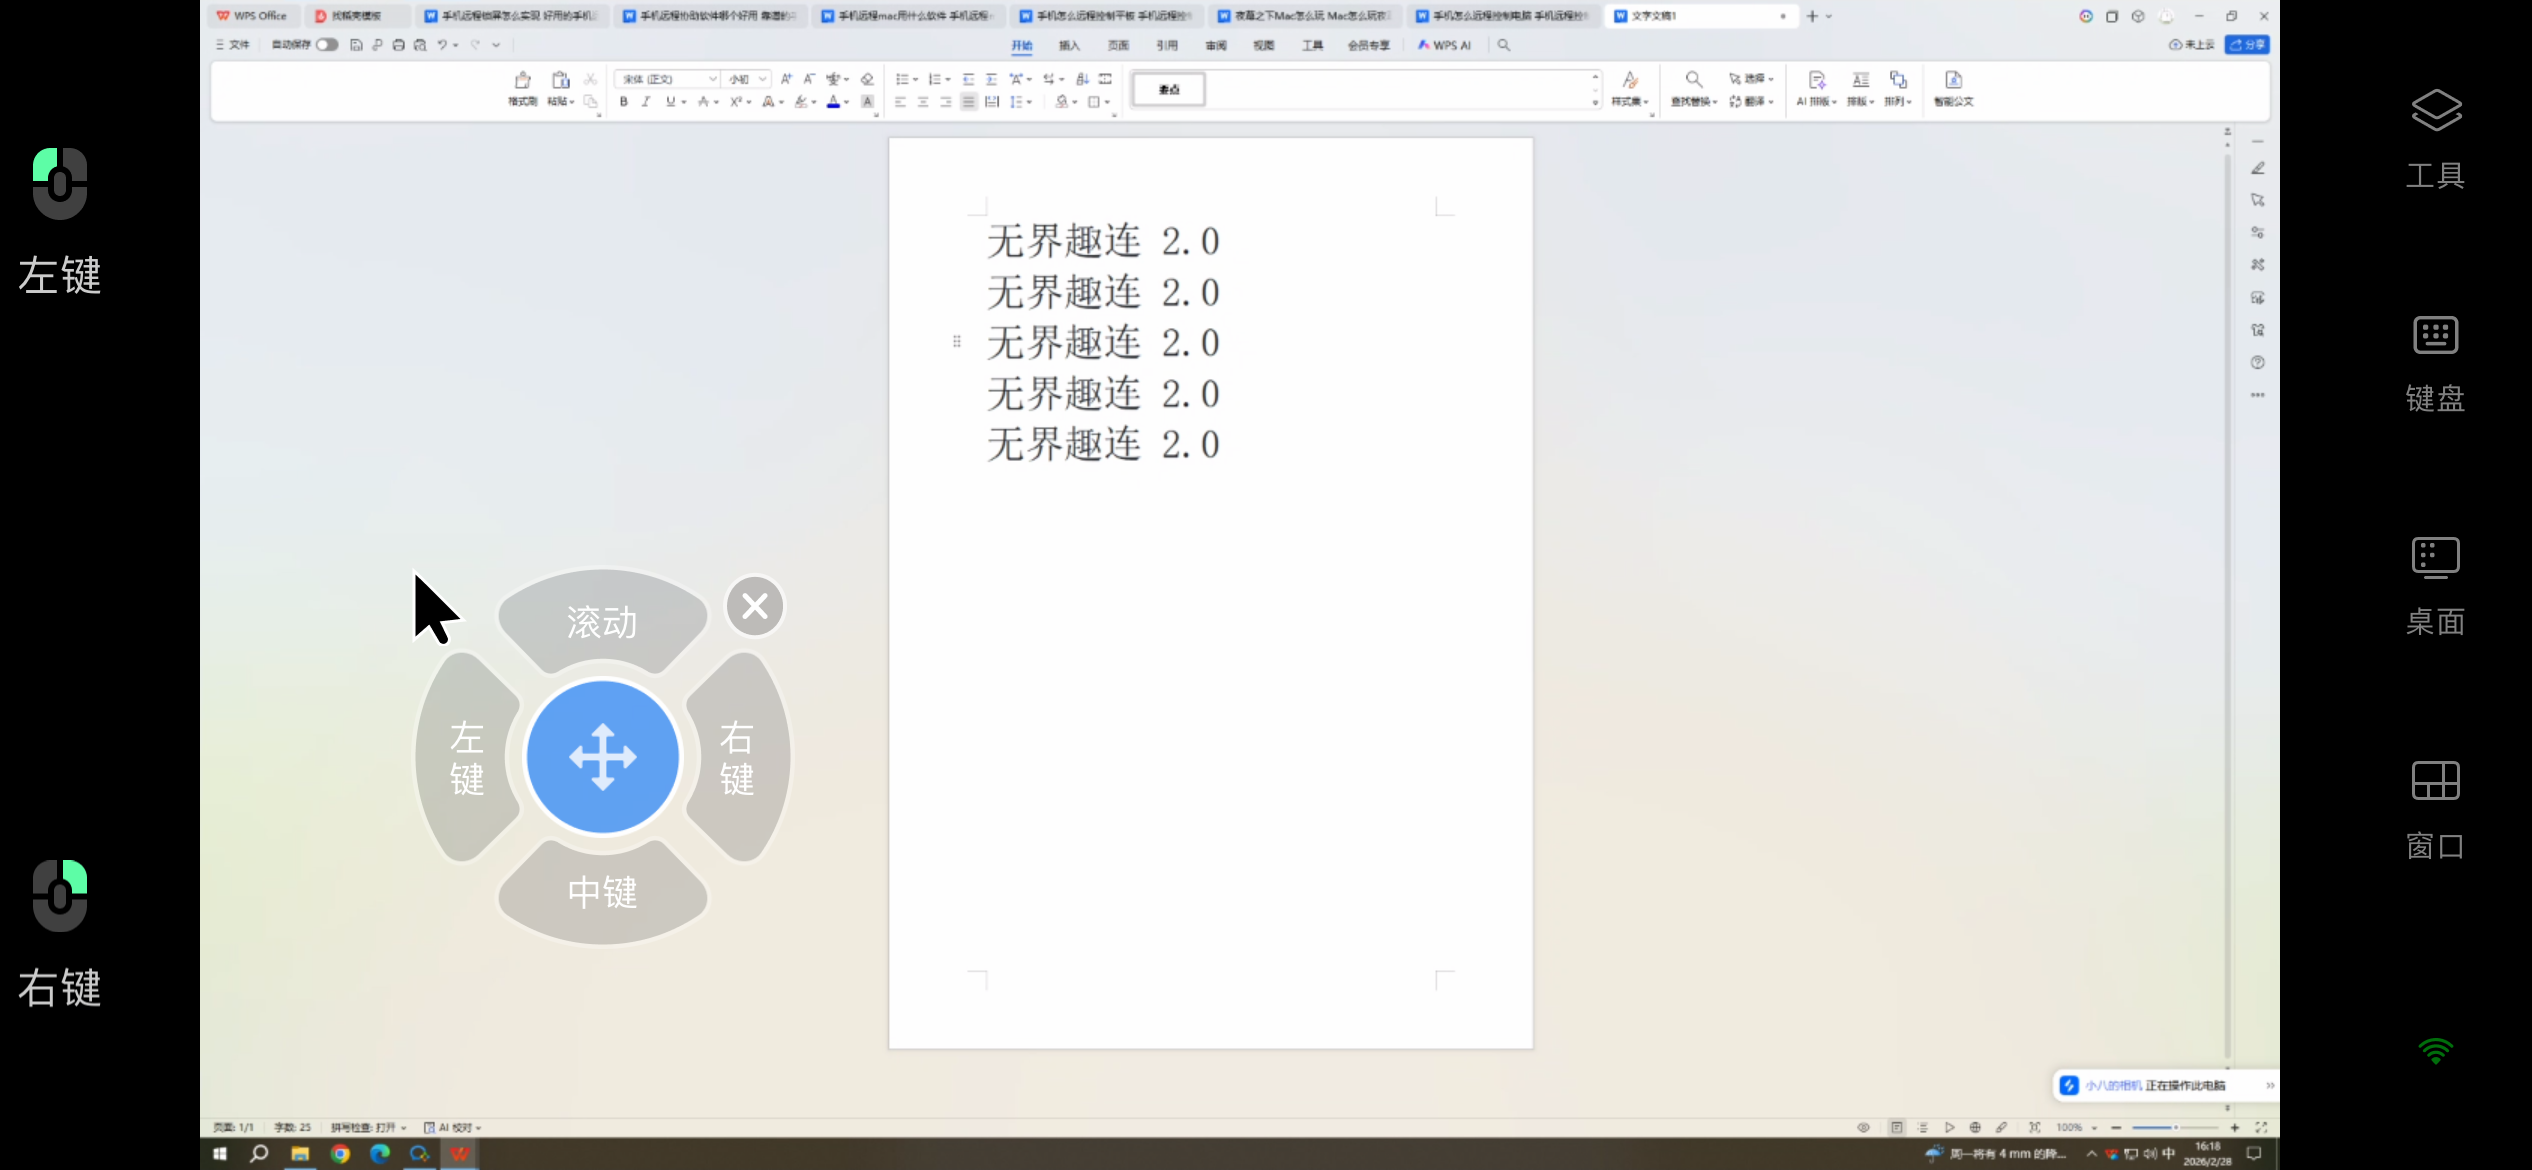The image size is (2532, 1170).
Task: Click the eraser clear-formatting icon
Action: click(867, 79)
